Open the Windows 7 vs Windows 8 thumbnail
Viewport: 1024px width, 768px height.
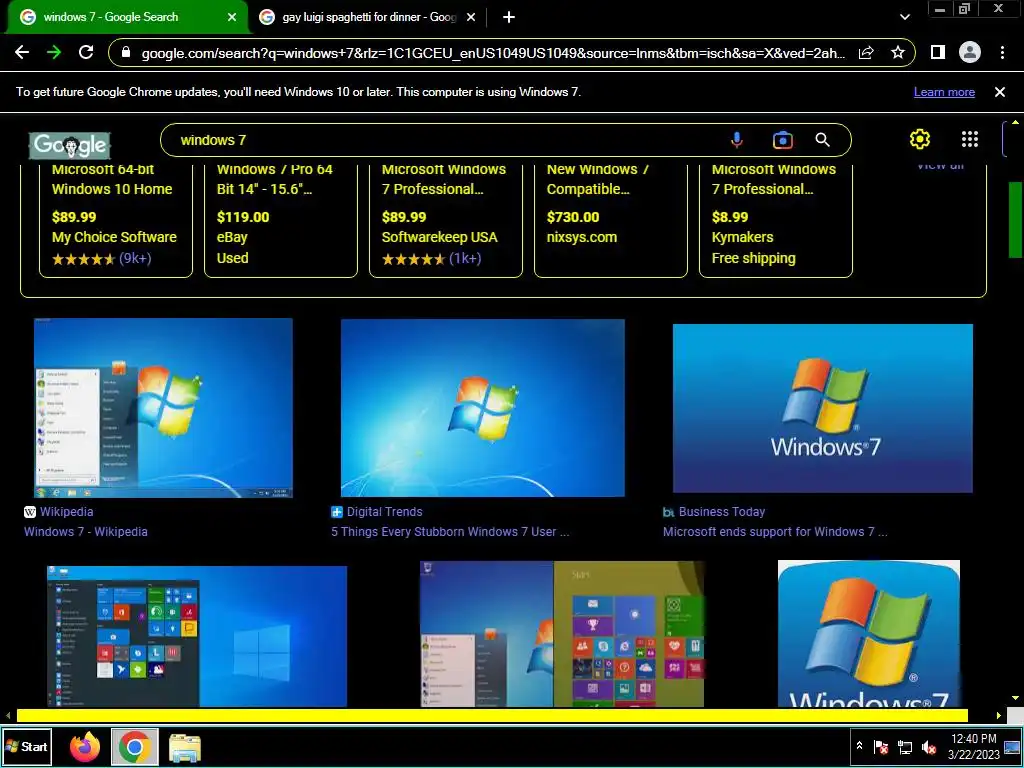click(562, 633)
